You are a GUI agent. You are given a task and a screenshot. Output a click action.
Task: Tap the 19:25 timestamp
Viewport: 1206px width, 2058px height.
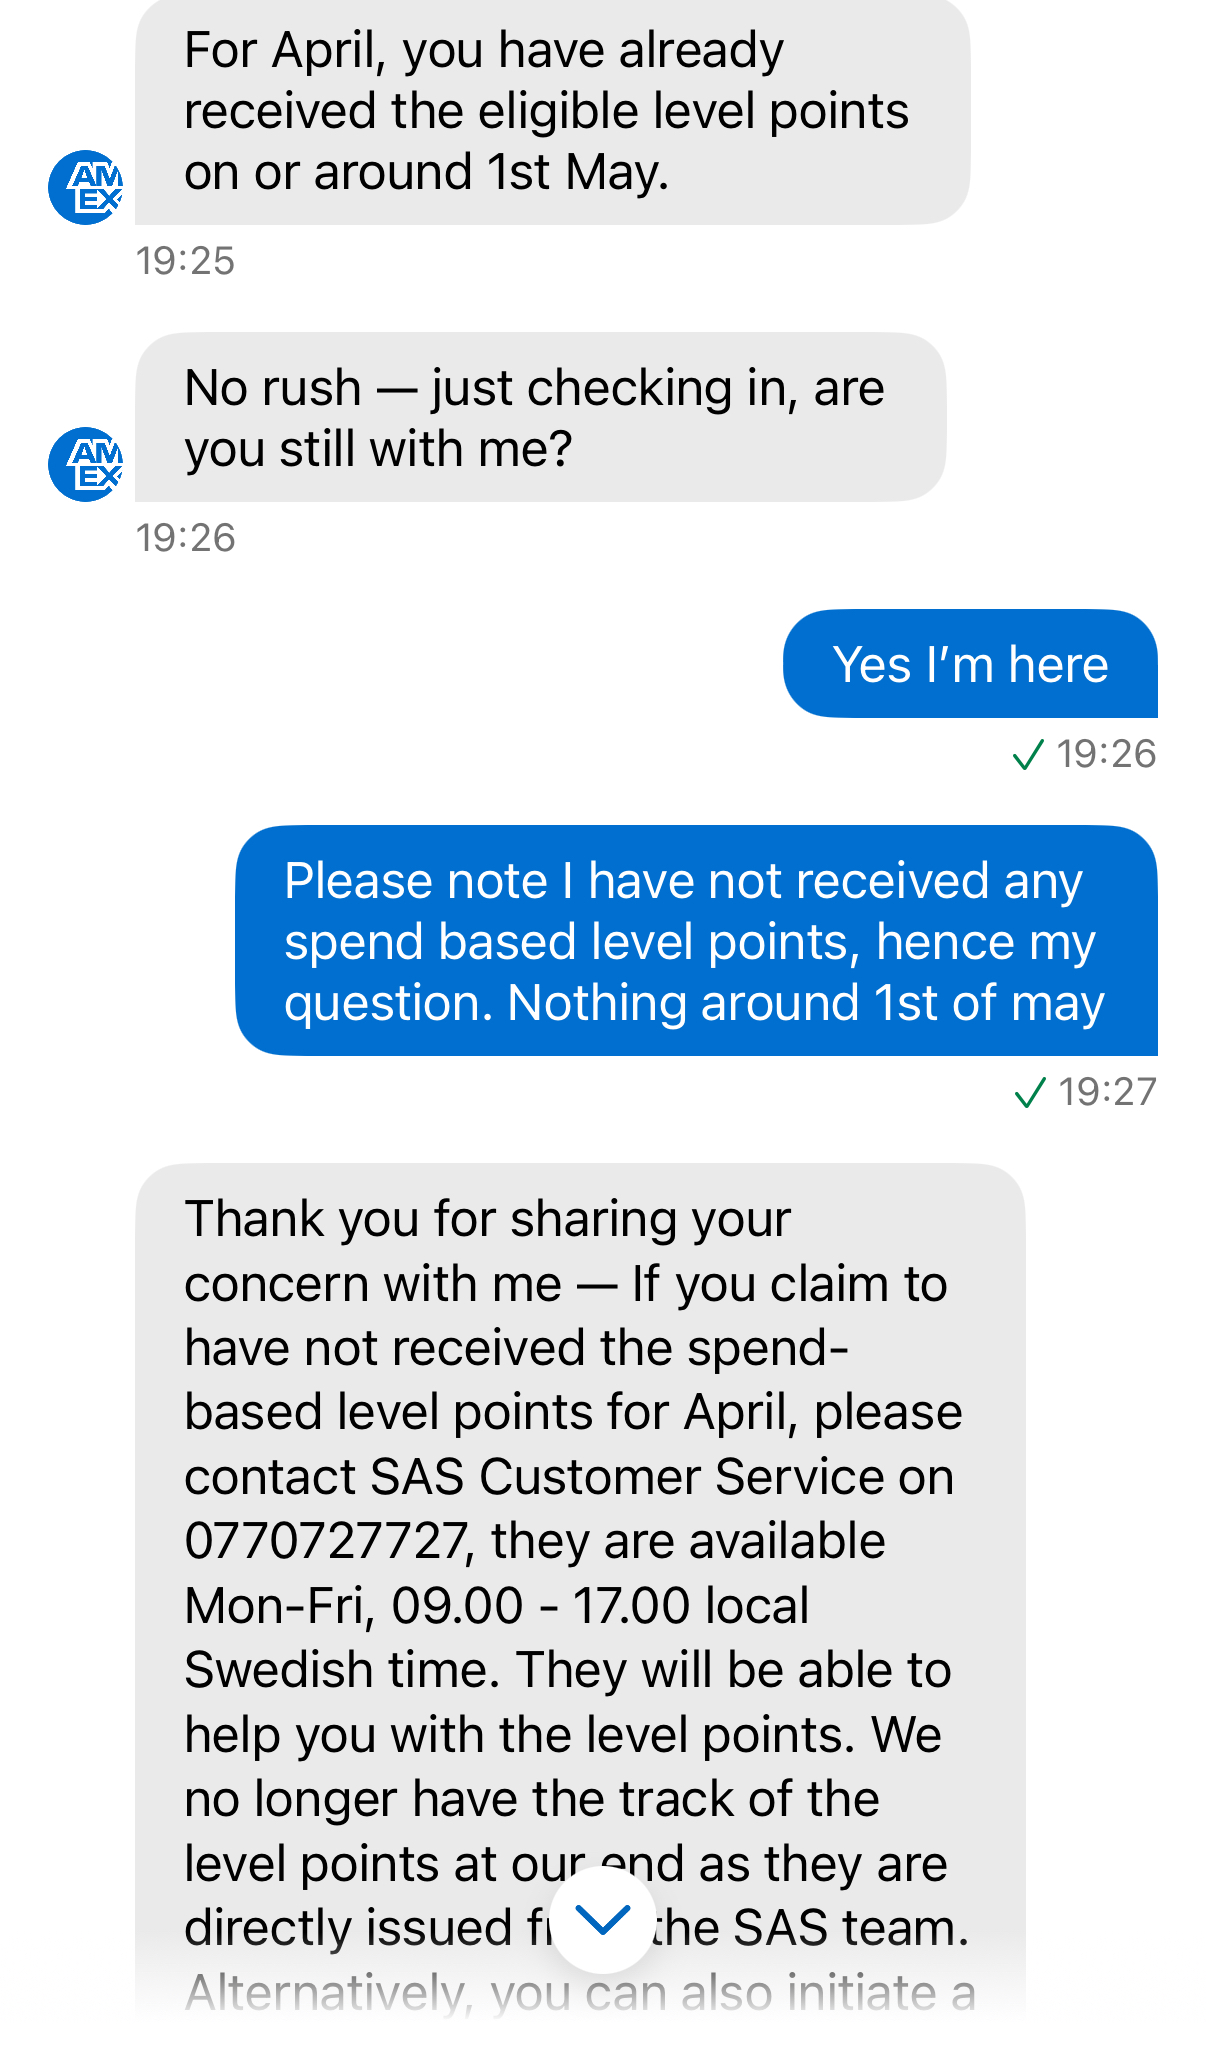pos(185,261)
